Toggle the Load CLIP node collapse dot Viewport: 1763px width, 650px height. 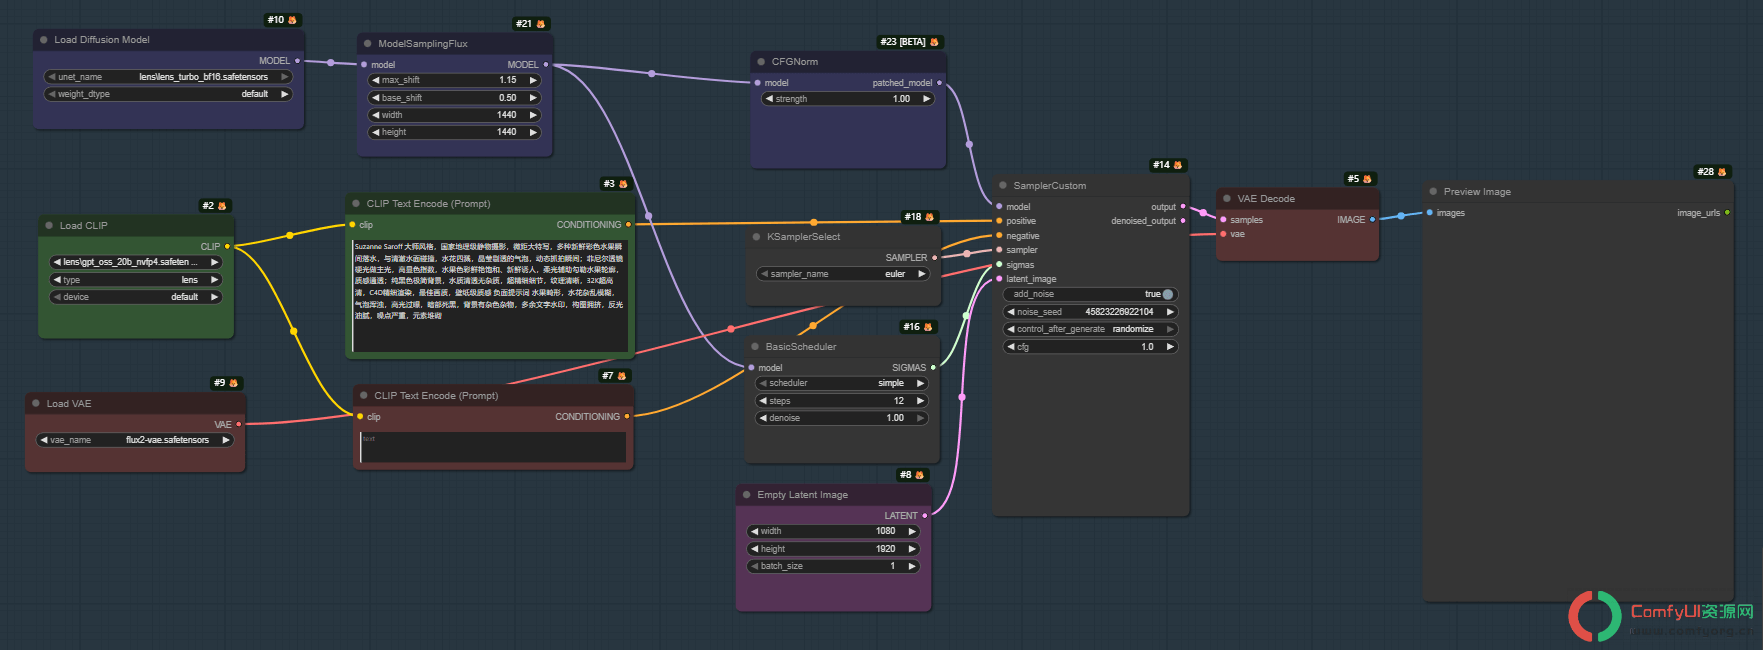[x=49, y=226]
